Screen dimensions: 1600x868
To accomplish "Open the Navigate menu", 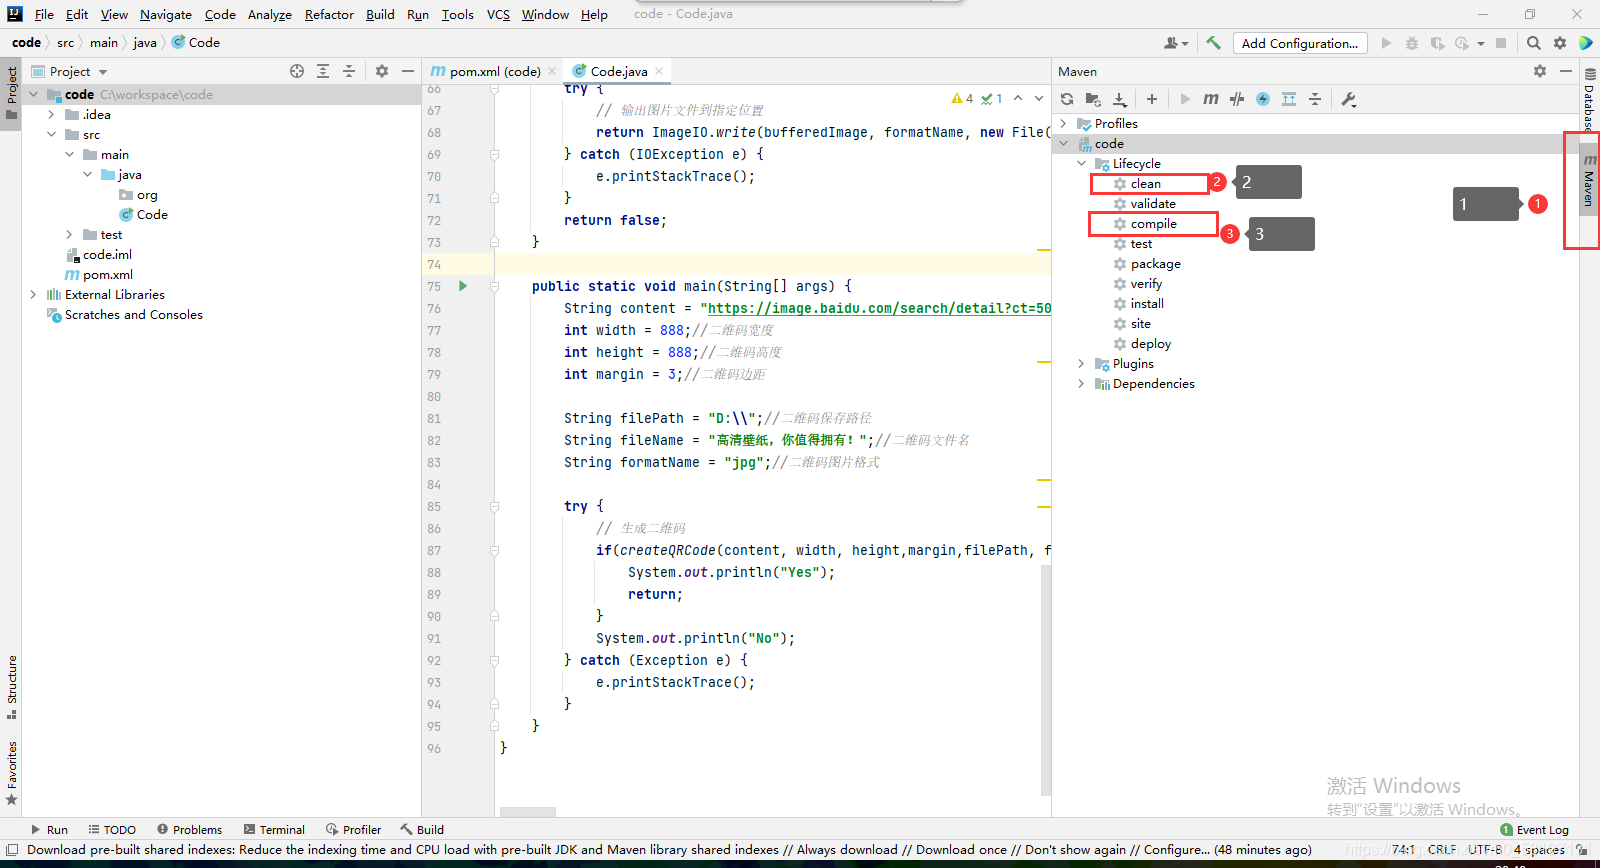I will 166,14.
